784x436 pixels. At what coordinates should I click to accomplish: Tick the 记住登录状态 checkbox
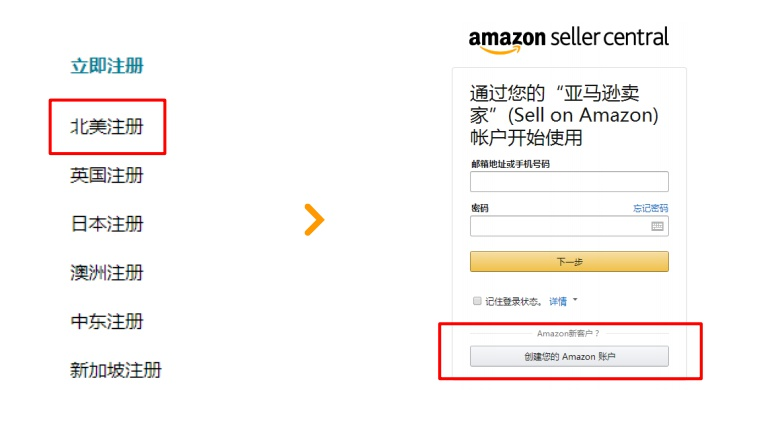point(477,300)
